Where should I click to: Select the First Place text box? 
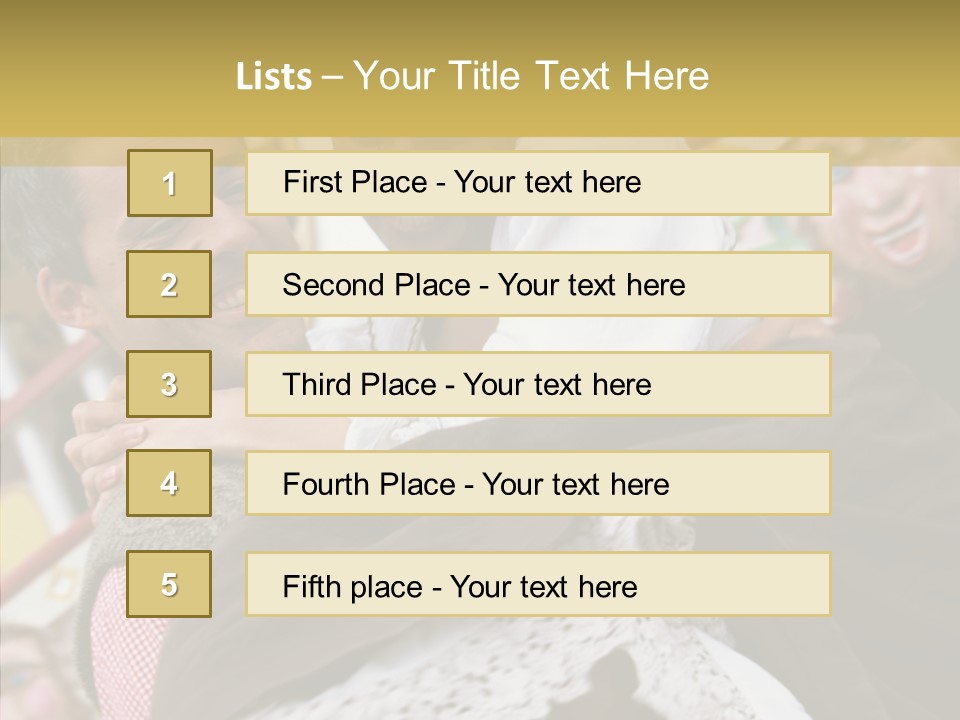[538, 183]
